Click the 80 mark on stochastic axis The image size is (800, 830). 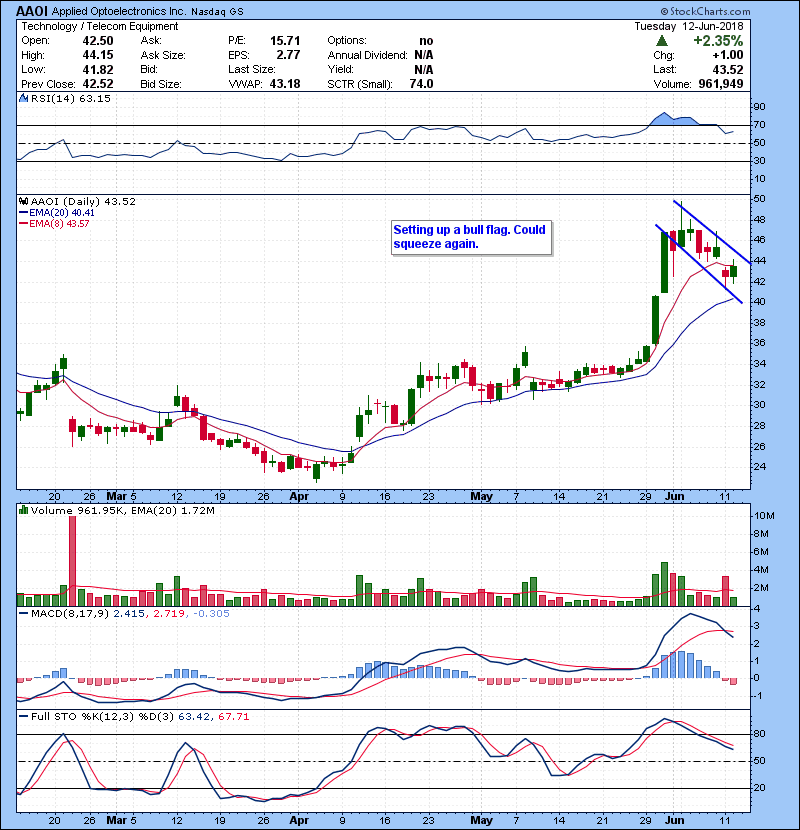click(759, 734)
